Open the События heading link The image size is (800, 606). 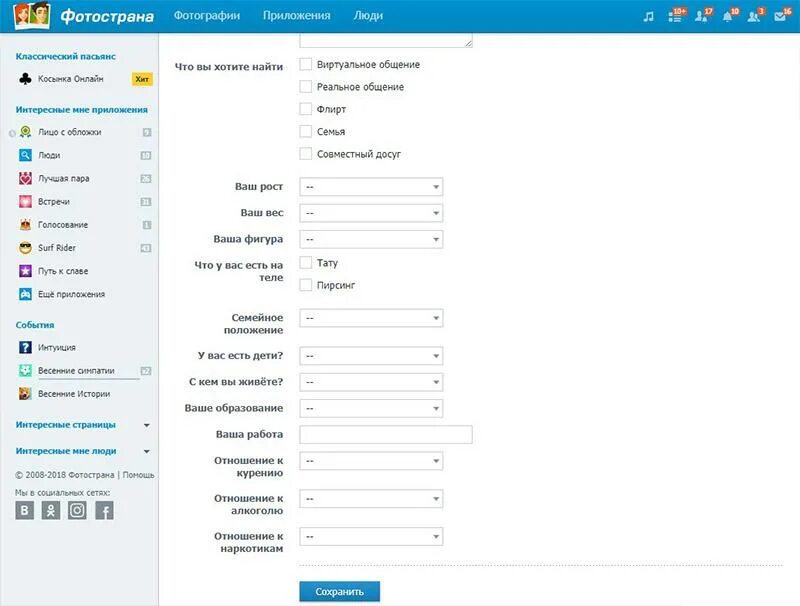pyautogui.click(x=35, y=325)
